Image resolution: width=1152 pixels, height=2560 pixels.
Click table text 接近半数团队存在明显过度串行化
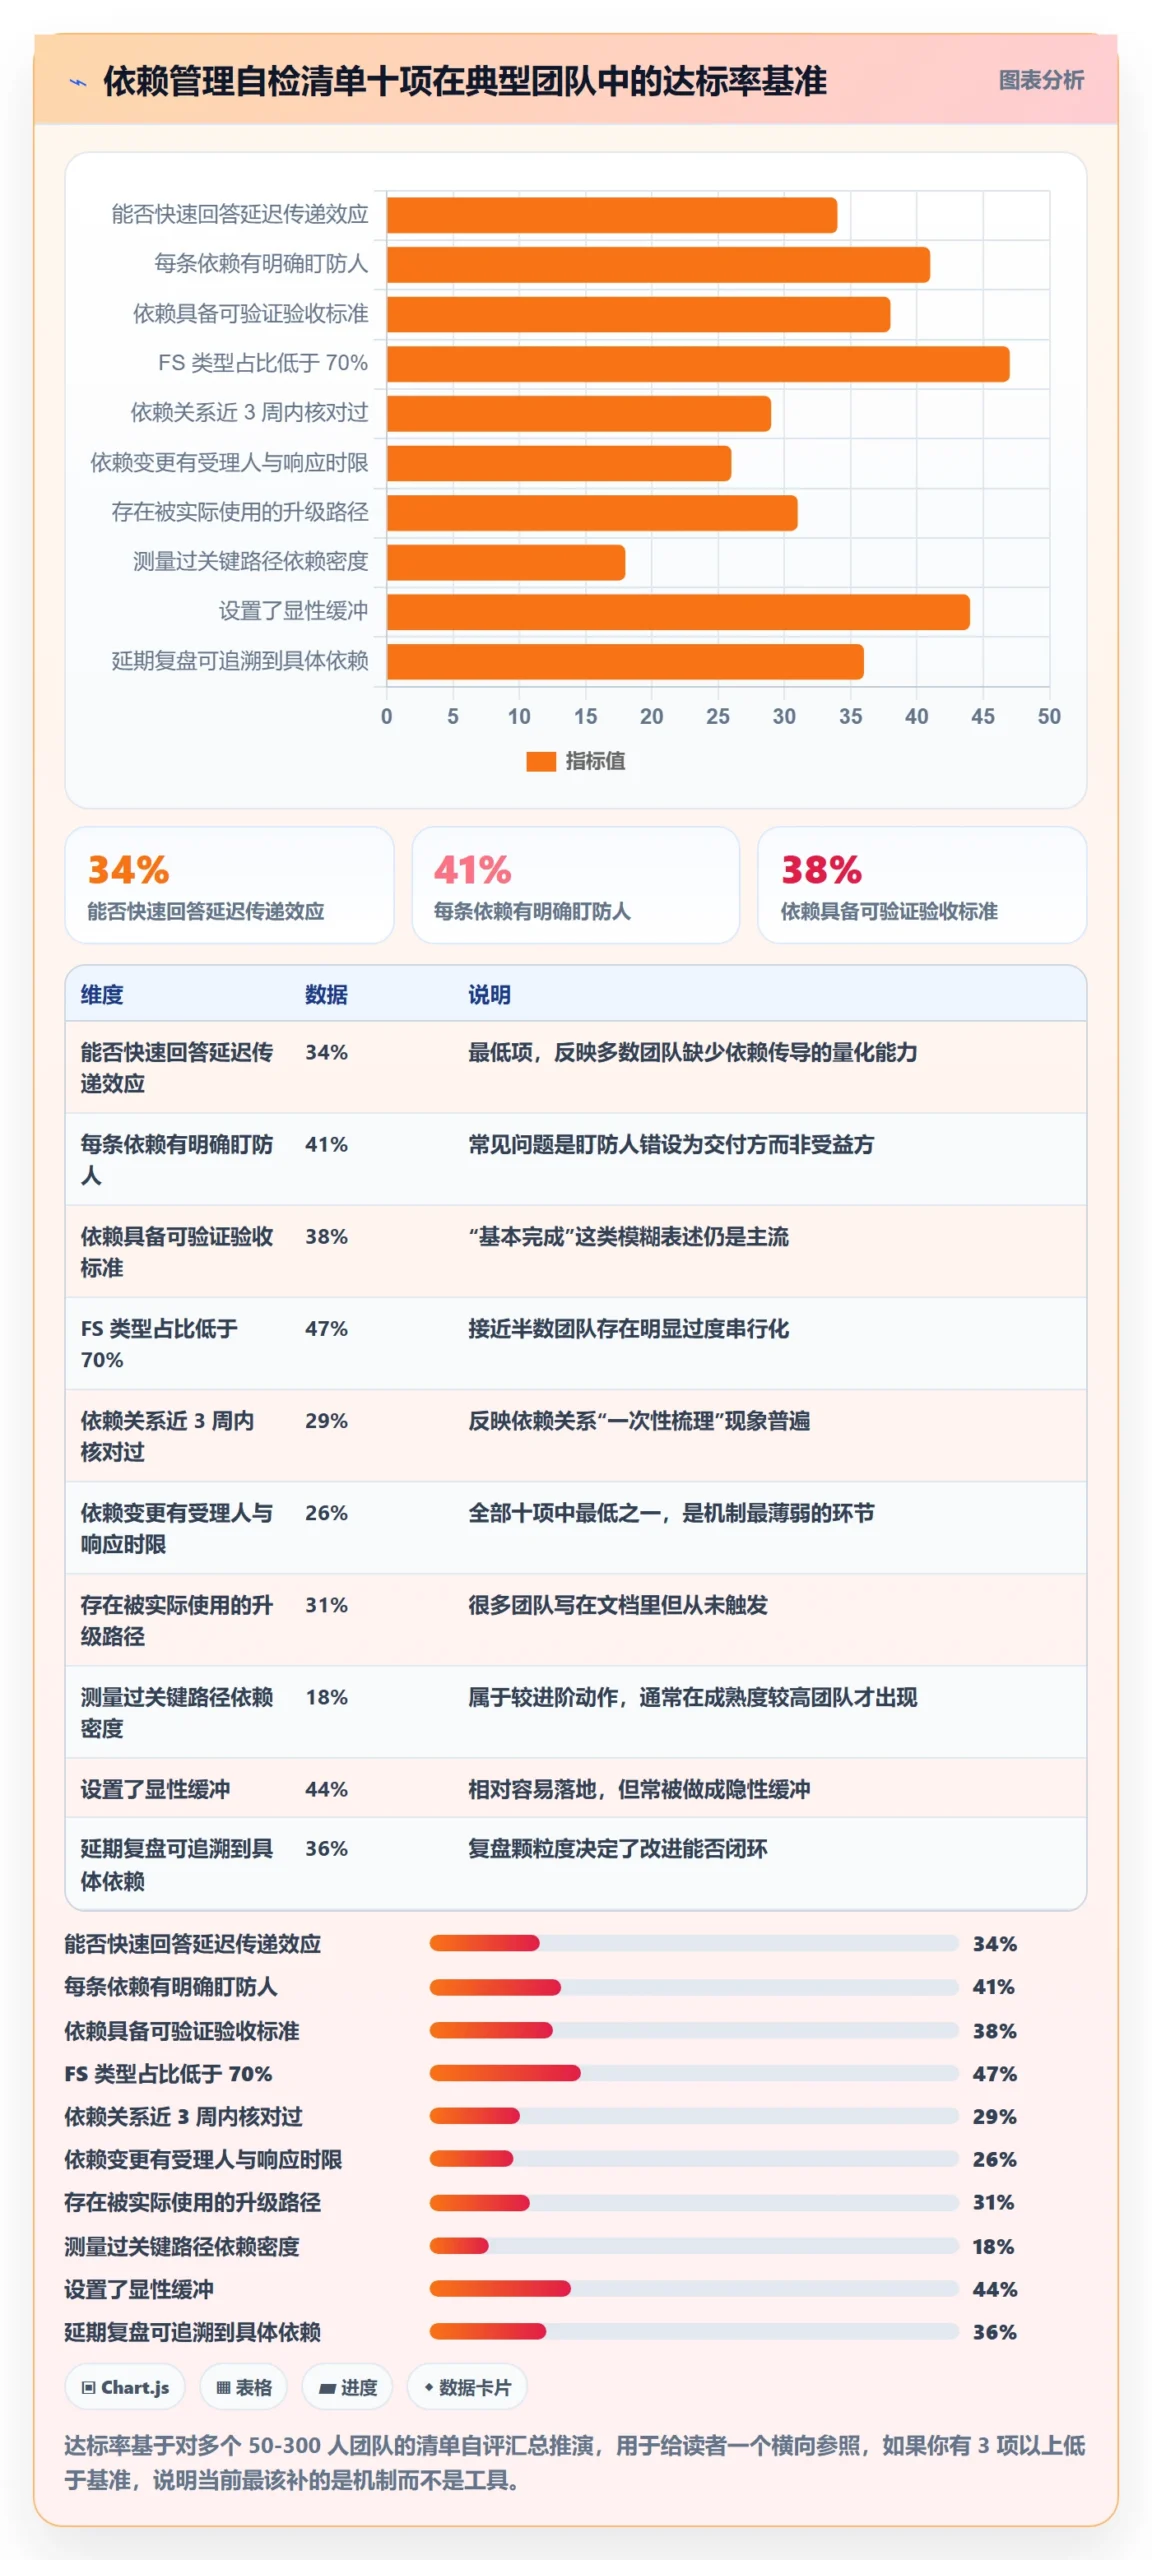[628, 1328]
